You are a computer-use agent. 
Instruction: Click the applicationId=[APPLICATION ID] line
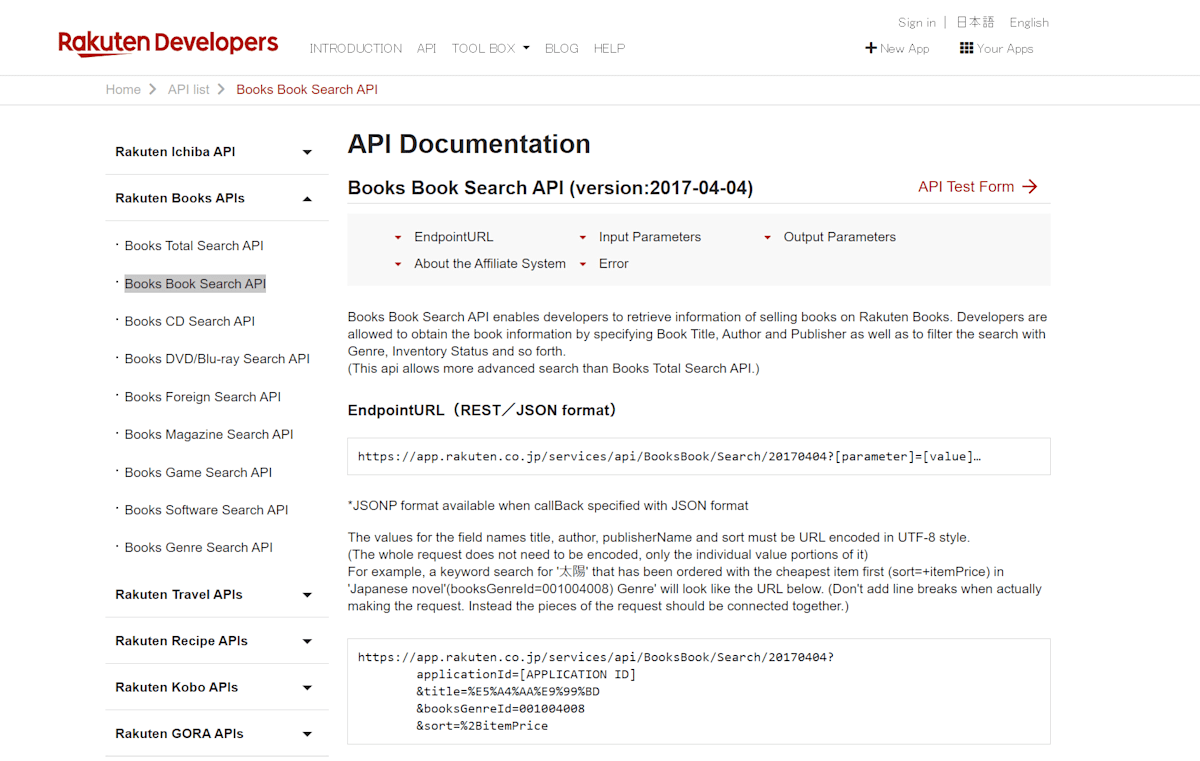pyautogui.click(x=526, y=674)
